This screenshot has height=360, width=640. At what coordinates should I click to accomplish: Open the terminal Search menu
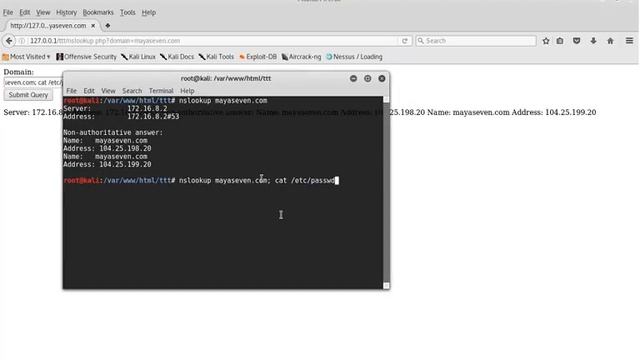click(x=132, y=91)
